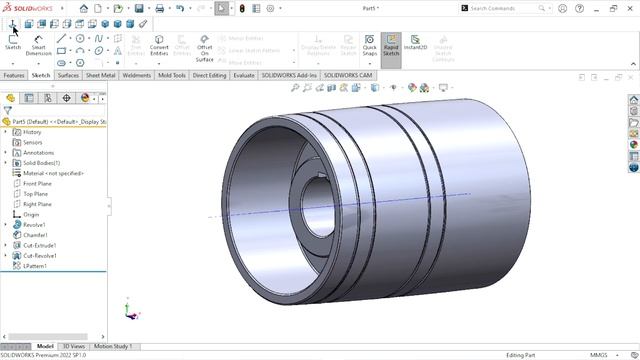
Task: Open the Features ribbon tab
Action: tap(14, 76)
